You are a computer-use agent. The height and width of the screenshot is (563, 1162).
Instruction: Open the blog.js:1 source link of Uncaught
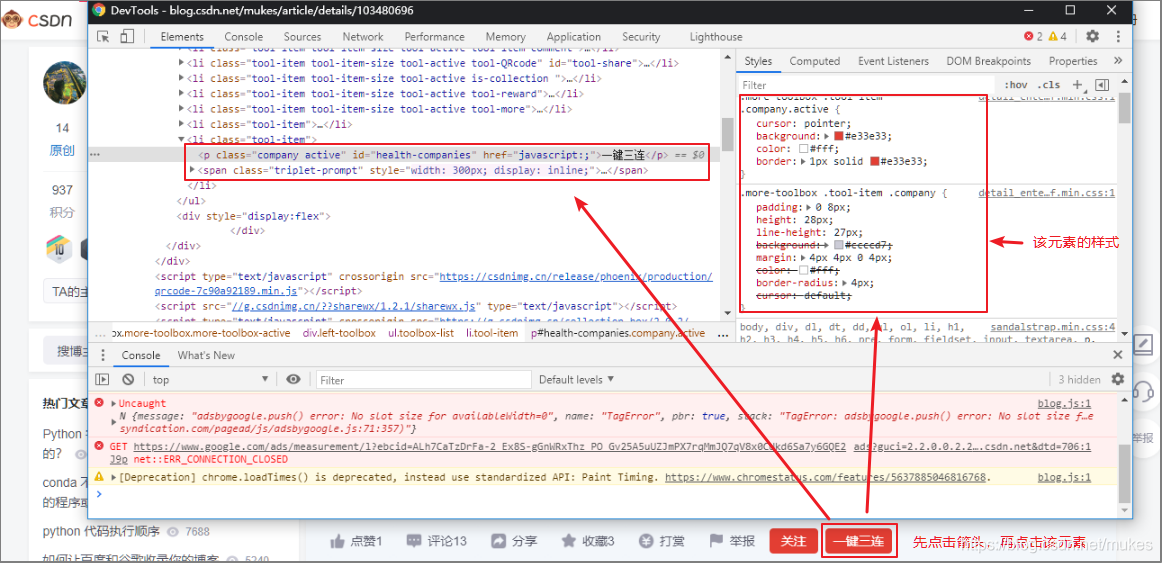pos(1064,404)
